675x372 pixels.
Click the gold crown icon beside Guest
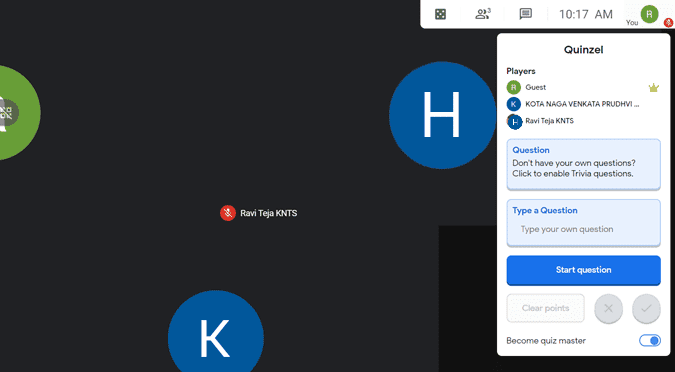[653, 87]
